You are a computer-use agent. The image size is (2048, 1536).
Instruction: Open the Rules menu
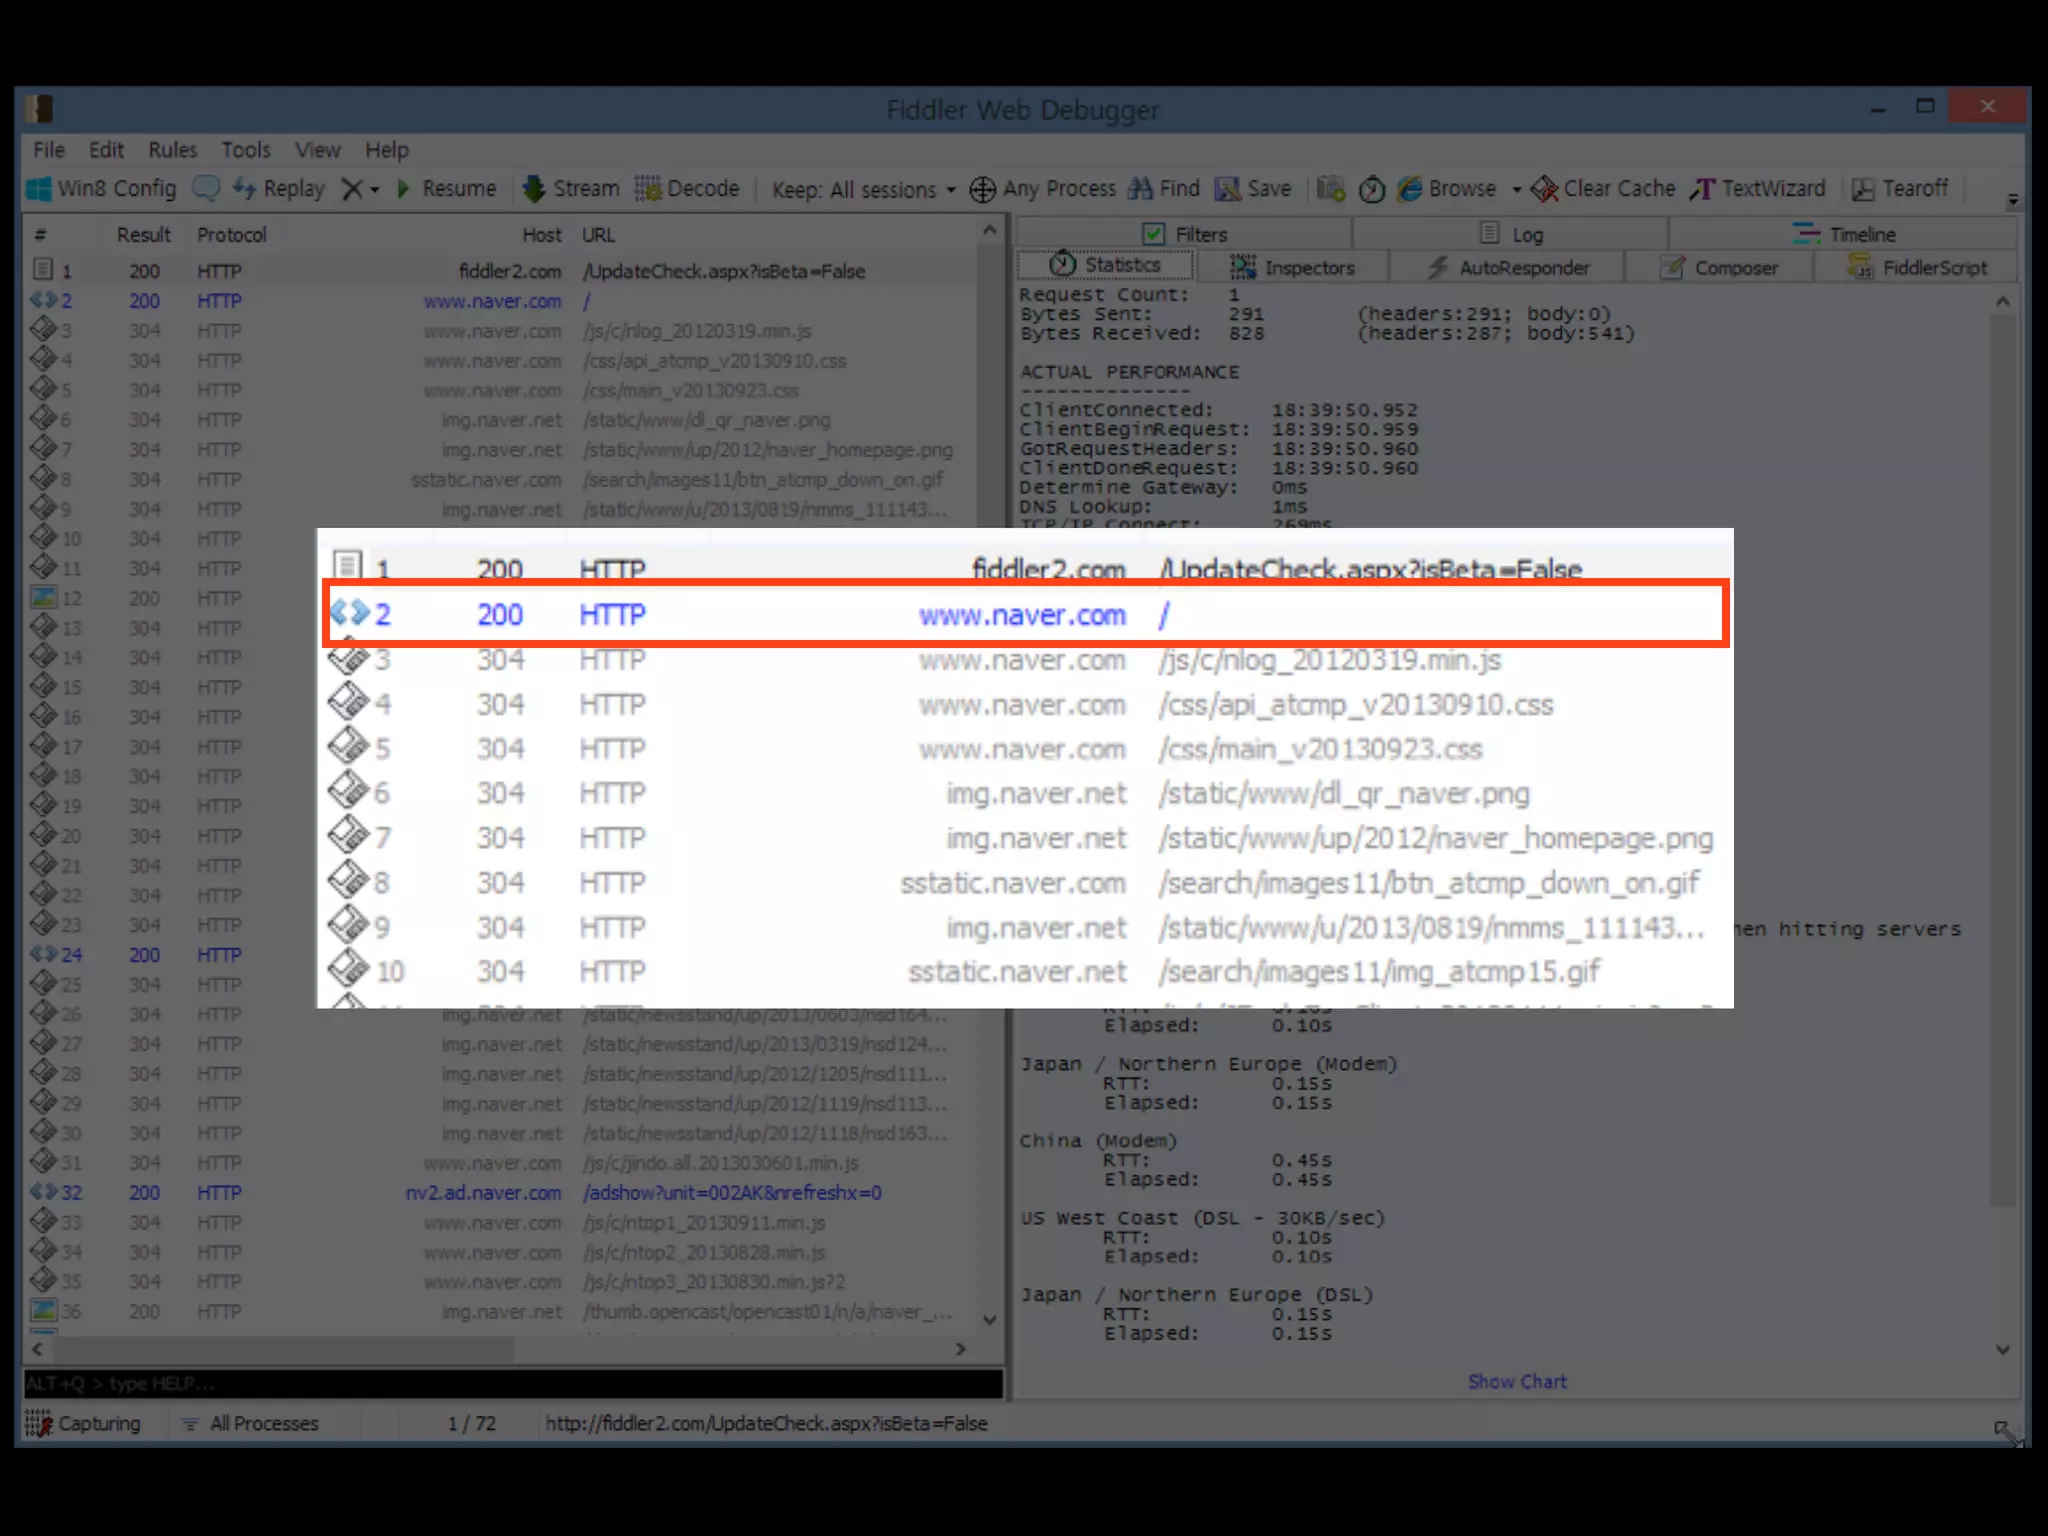(x=172, y=150)
